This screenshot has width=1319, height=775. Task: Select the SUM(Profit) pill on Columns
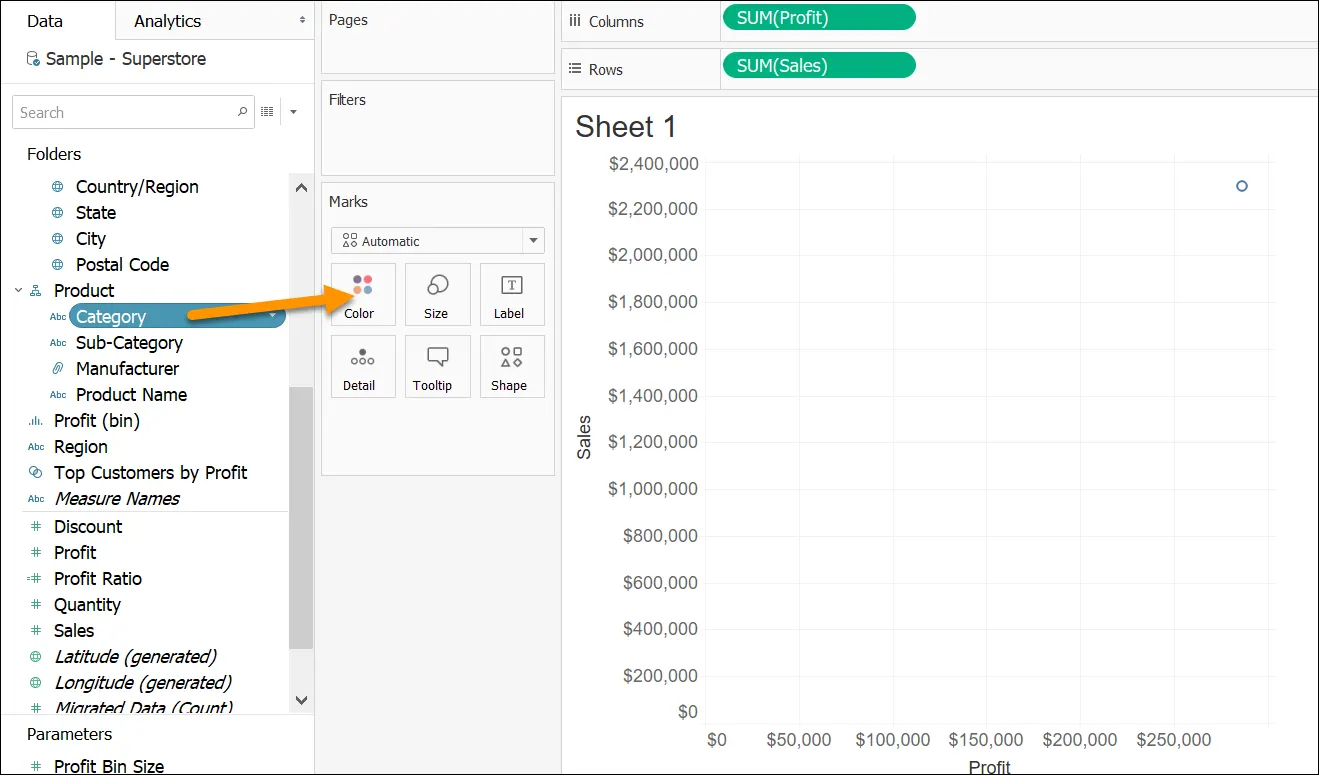click(x=818, y=17)
